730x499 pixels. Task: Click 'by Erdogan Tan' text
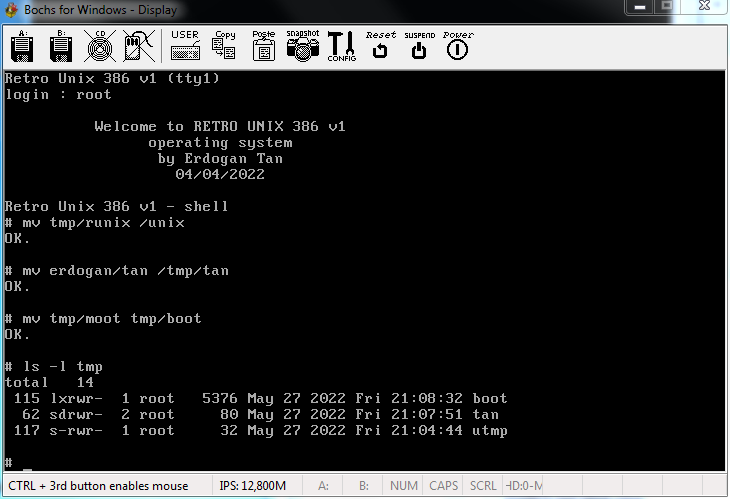pos(220,159)
